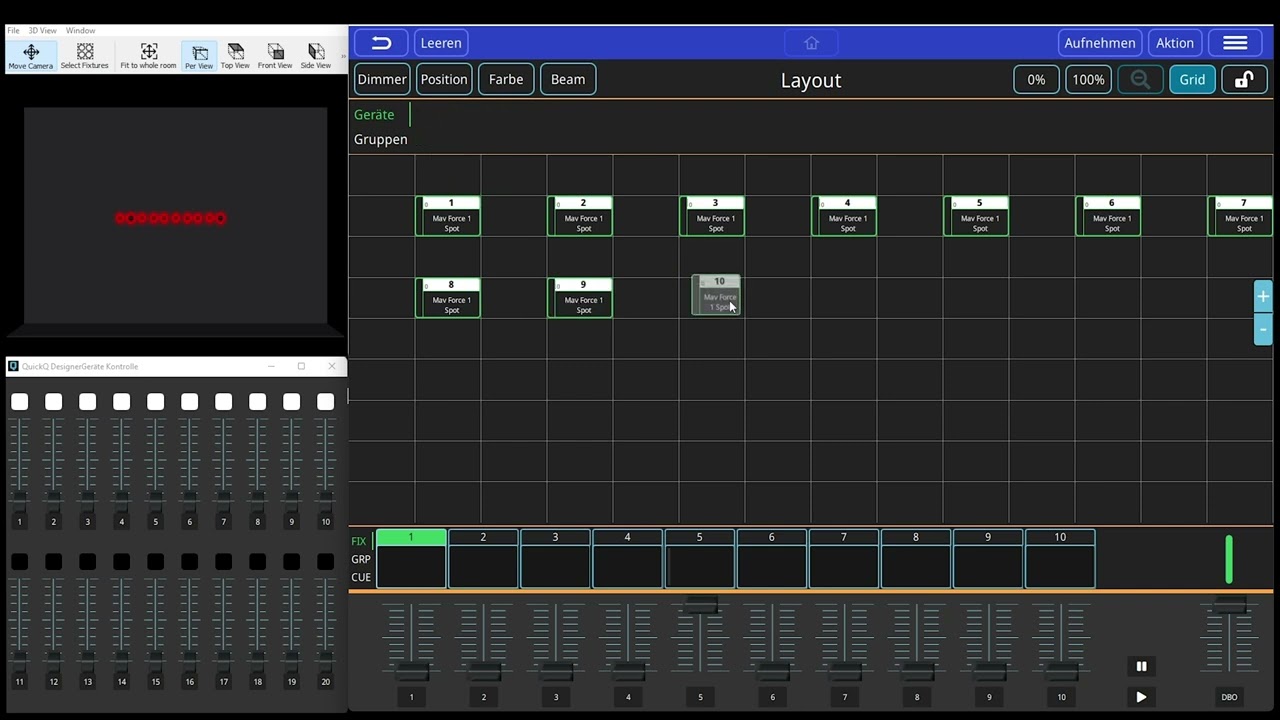Click flash button 10 below main faders
Viewport: 1280px width, 720px height.
coord(1061,697)
